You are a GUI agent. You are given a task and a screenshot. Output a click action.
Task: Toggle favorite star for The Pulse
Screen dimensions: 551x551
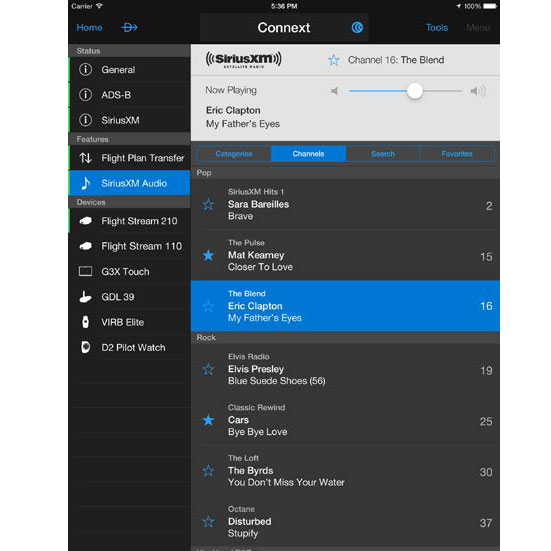click(x=208, y=255)
